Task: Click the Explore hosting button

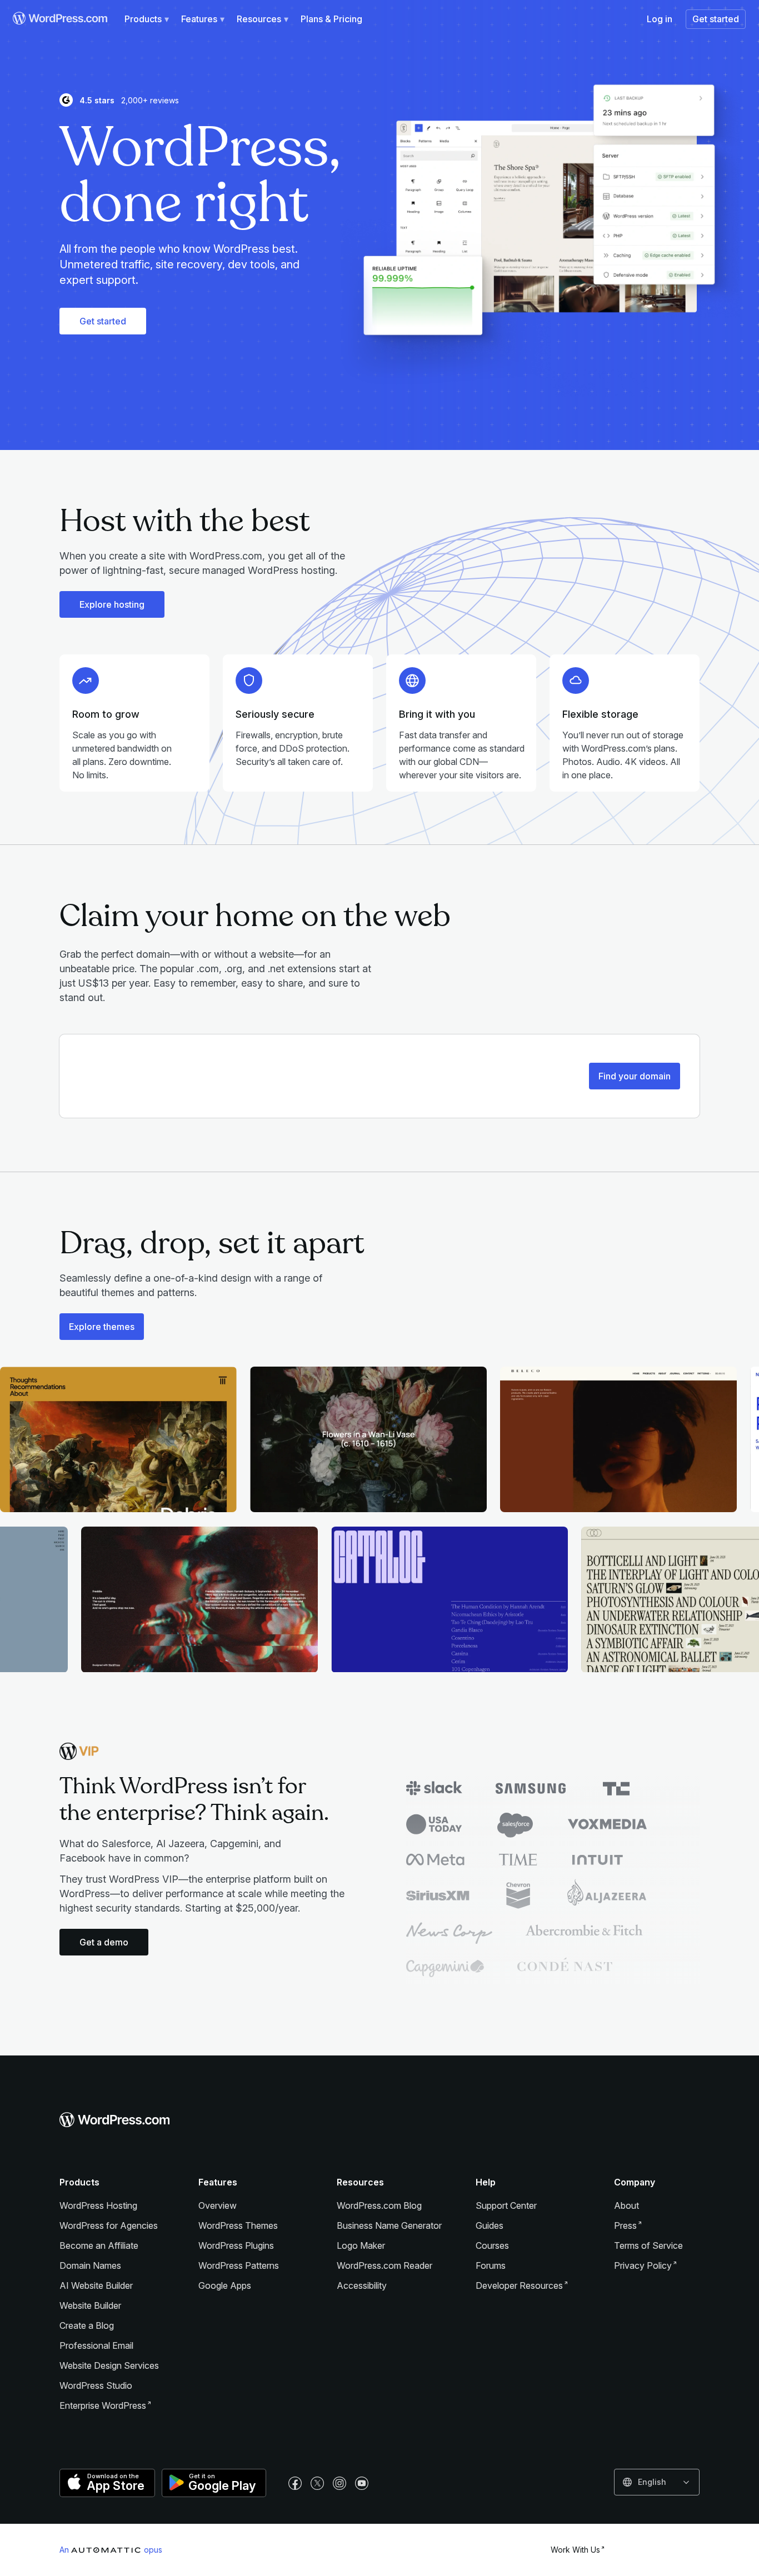Action: pyautogui.click(x=112, y=604)
